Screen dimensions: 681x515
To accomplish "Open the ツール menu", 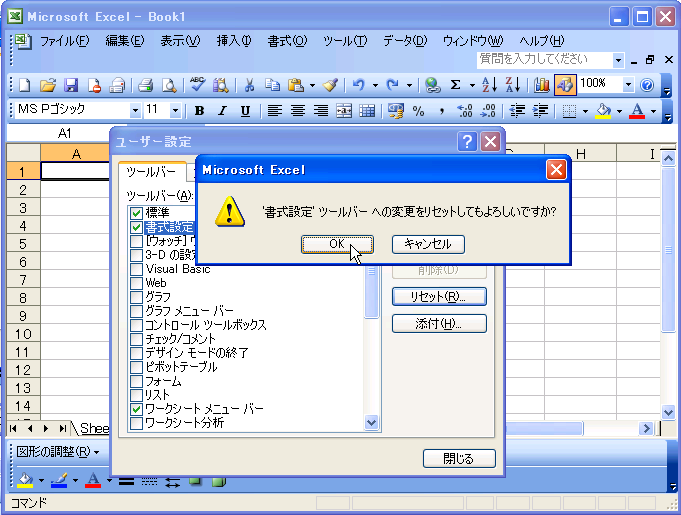I will coord(345,41).
